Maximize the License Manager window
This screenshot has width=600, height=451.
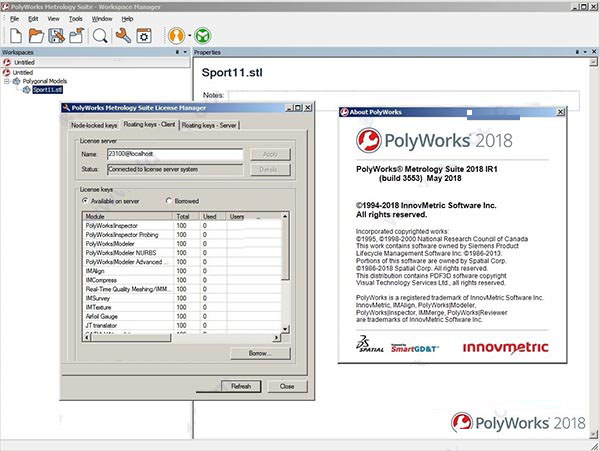pyautogui.click(x=299, y=108)
